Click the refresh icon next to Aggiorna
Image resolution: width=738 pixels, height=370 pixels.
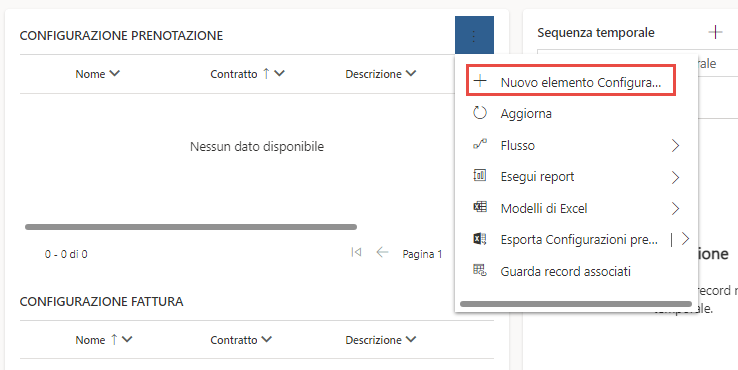(x=480, y=113)
